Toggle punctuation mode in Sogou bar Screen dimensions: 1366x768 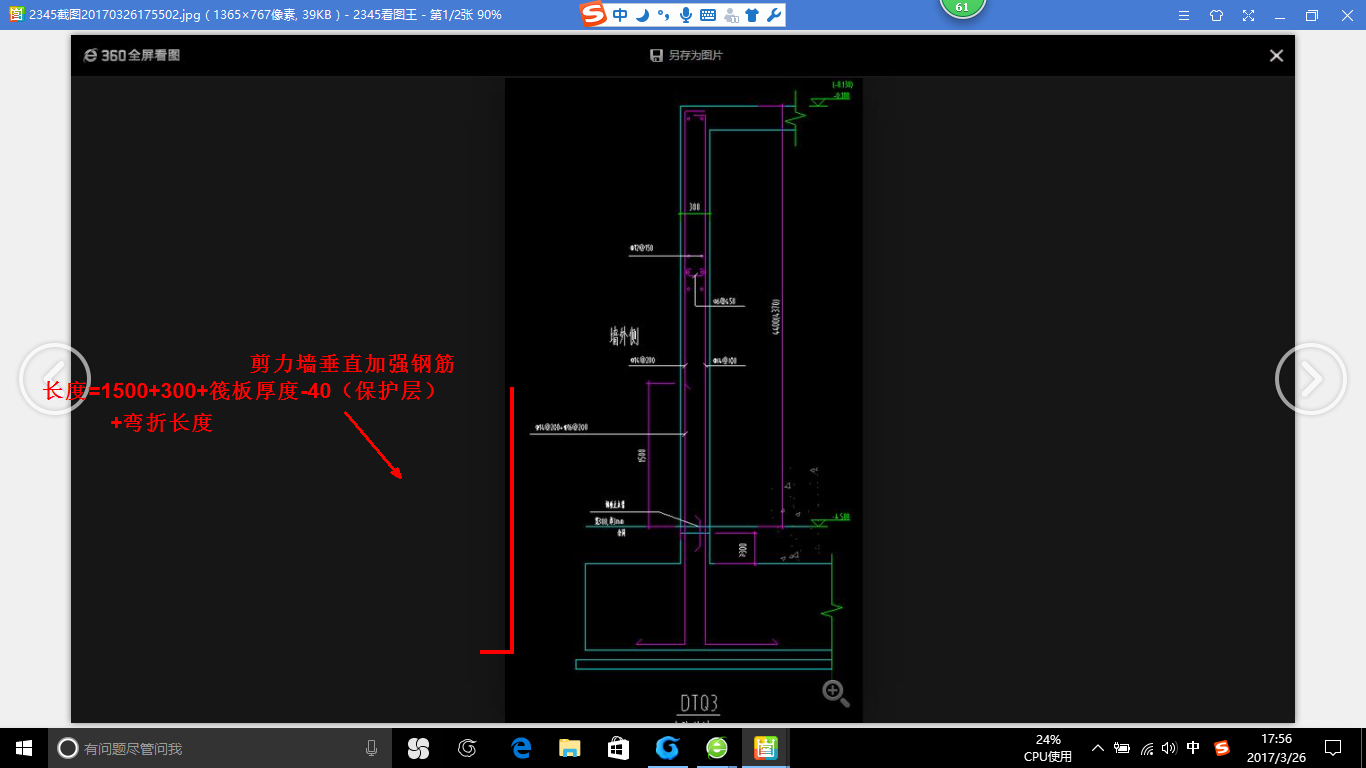tap(662, 15)
